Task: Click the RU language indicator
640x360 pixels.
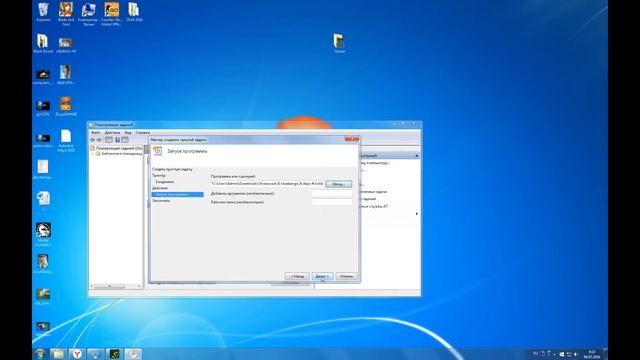Action: tap(536, 353)
